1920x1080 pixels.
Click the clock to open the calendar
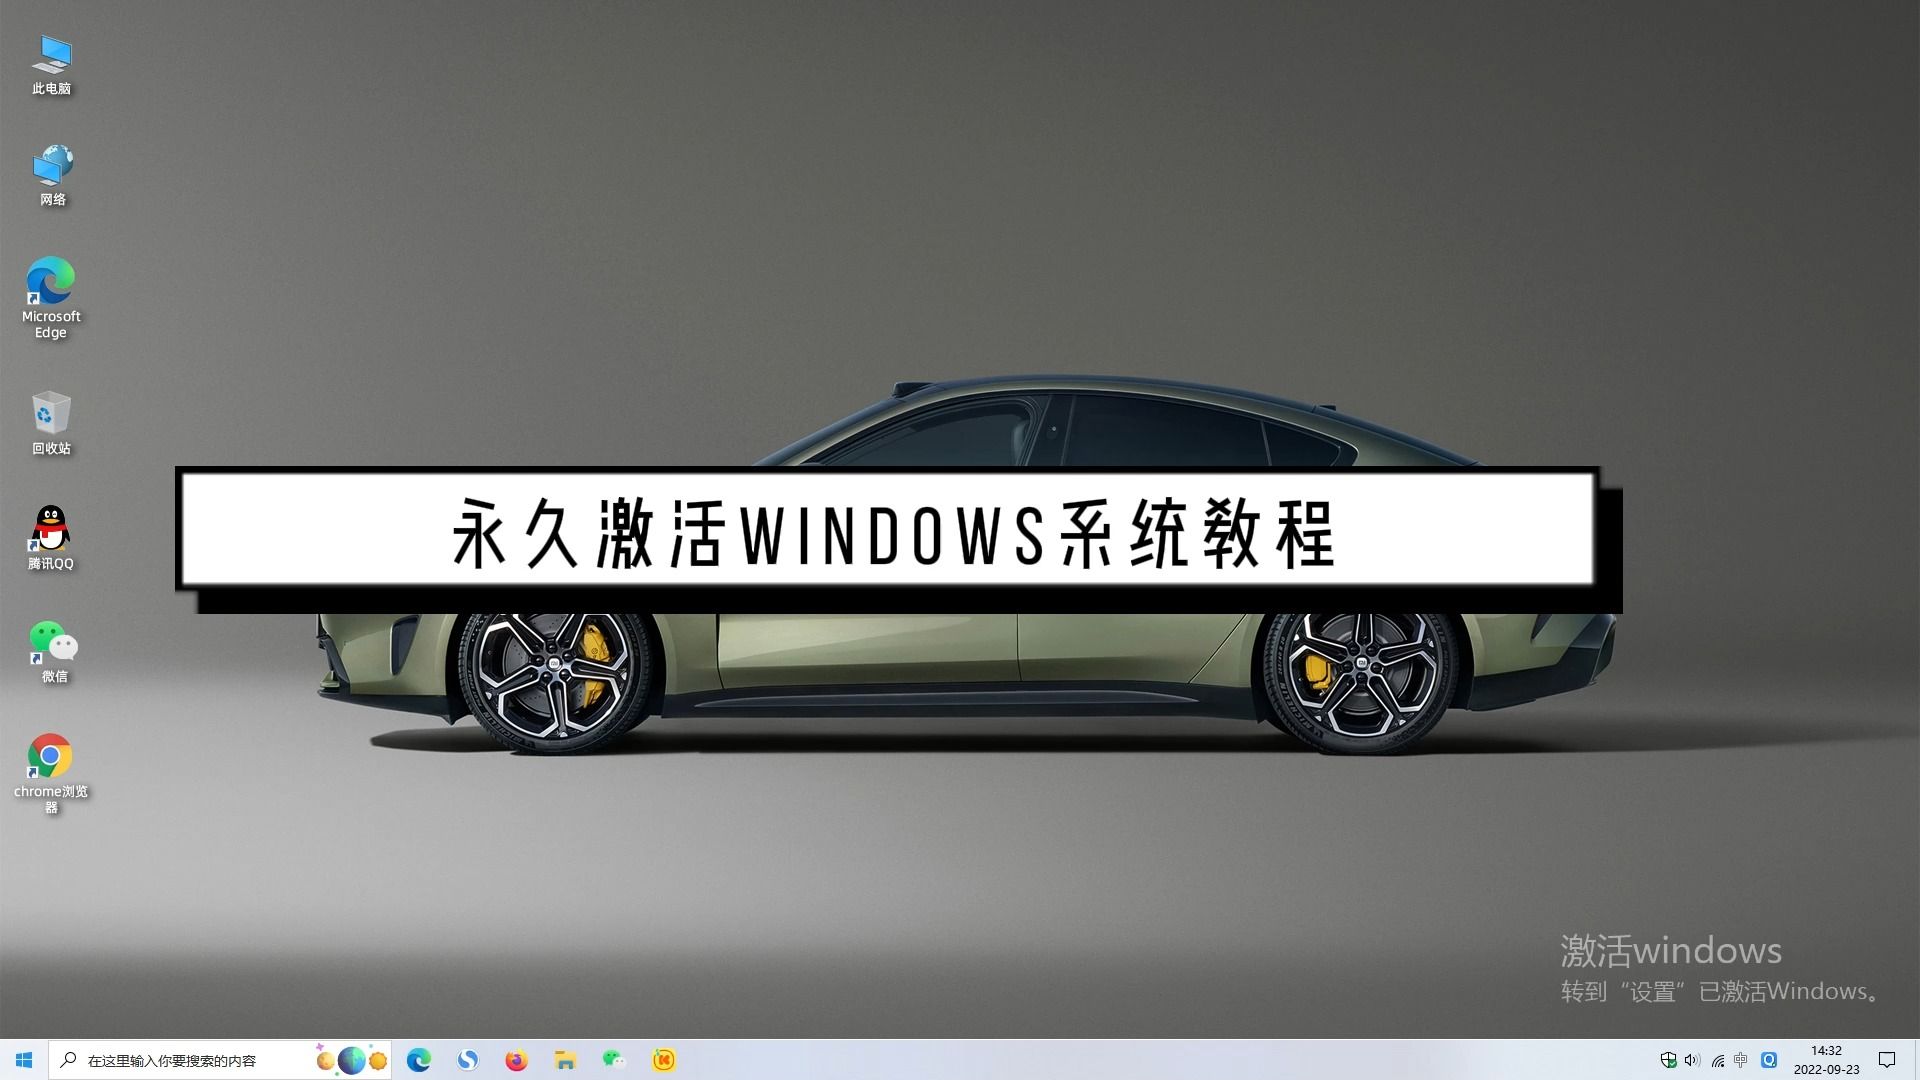click(1827, 1060)
